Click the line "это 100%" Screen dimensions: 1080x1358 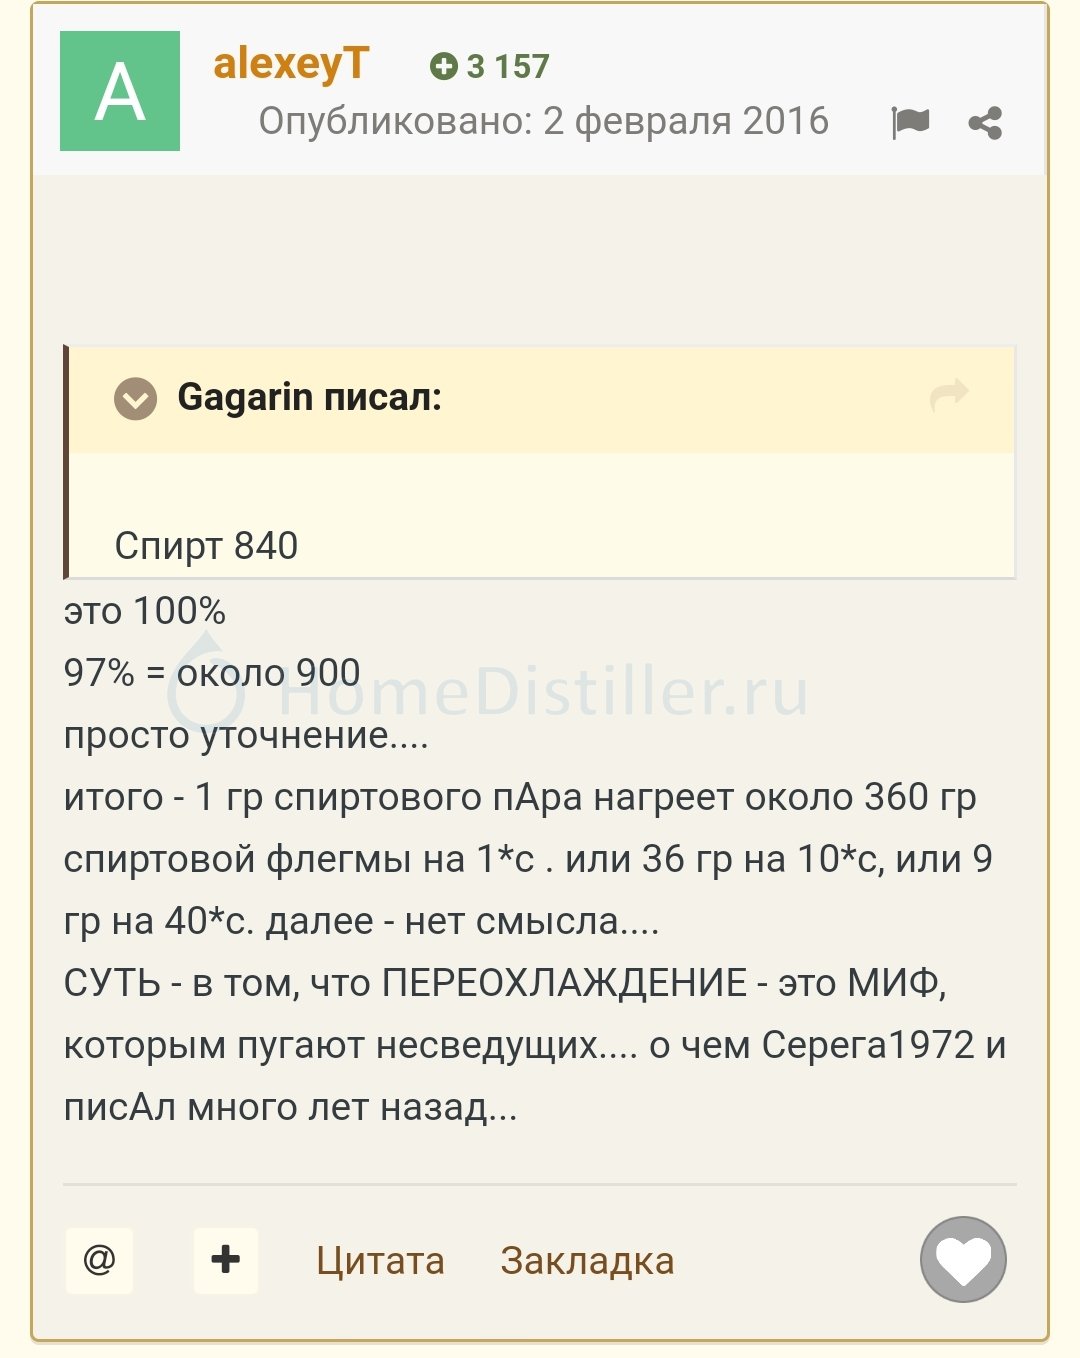[145, 611]
